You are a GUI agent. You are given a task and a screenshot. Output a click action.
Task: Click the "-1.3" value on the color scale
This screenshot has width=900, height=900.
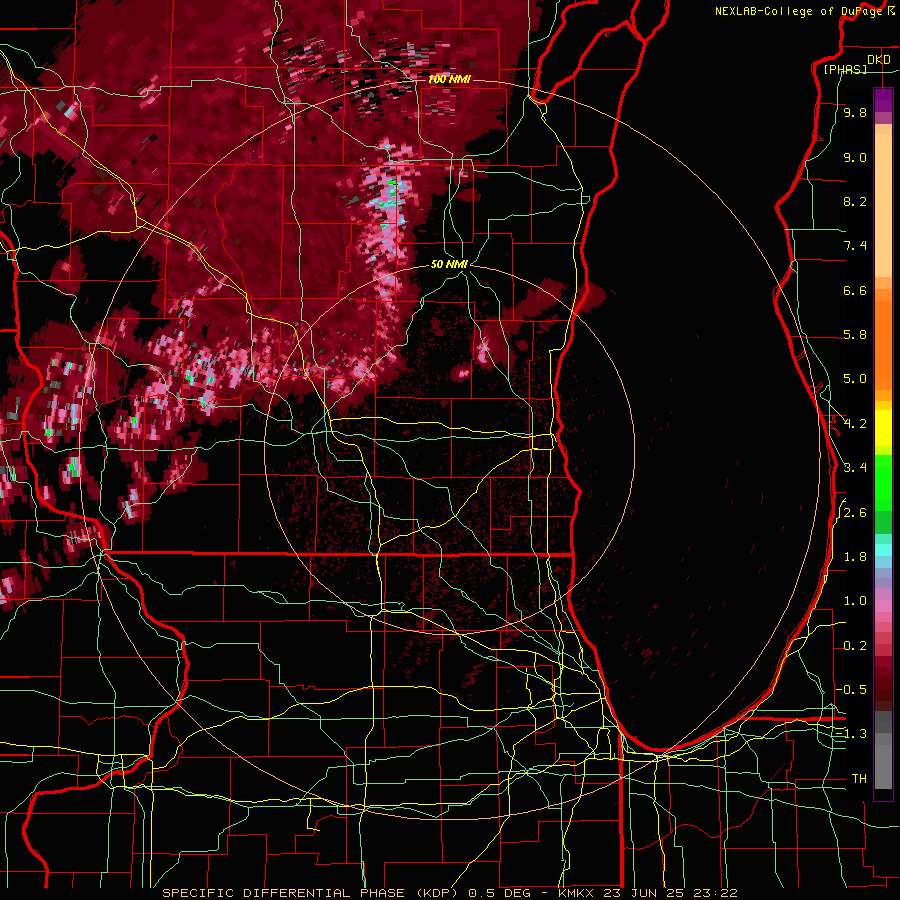coord(852,734)
